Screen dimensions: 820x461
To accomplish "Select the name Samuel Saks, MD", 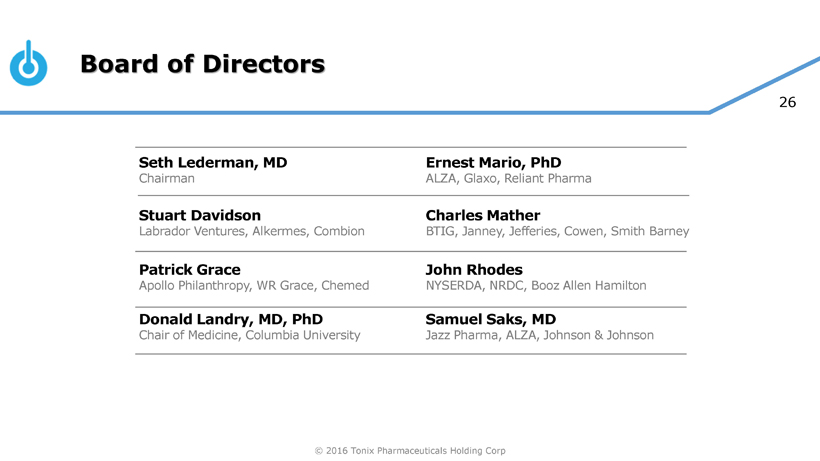I will coord(491,319).
